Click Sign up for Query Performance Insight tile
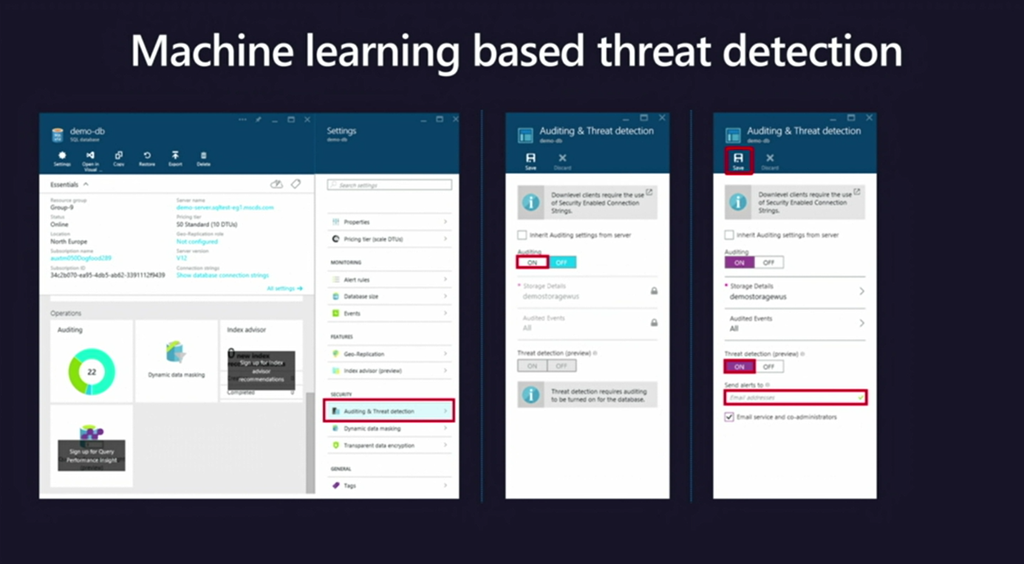The height and width of the screenshot is (564, 1024). click(91, 446)
